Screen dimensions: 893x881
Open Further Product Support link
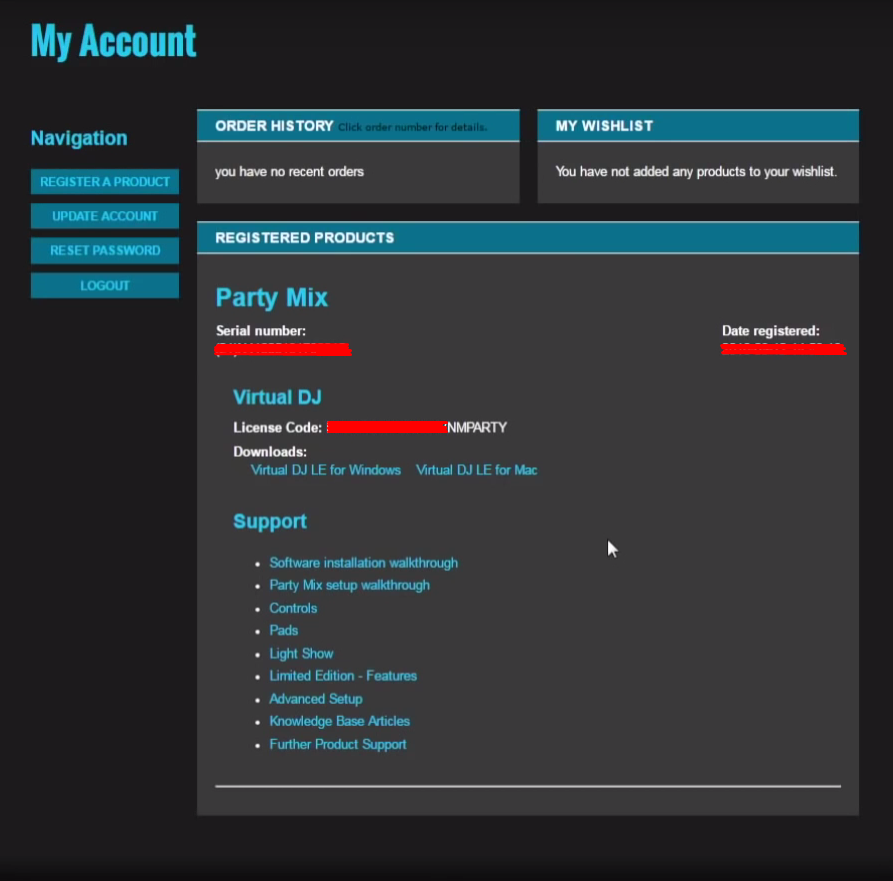point(338,744)
